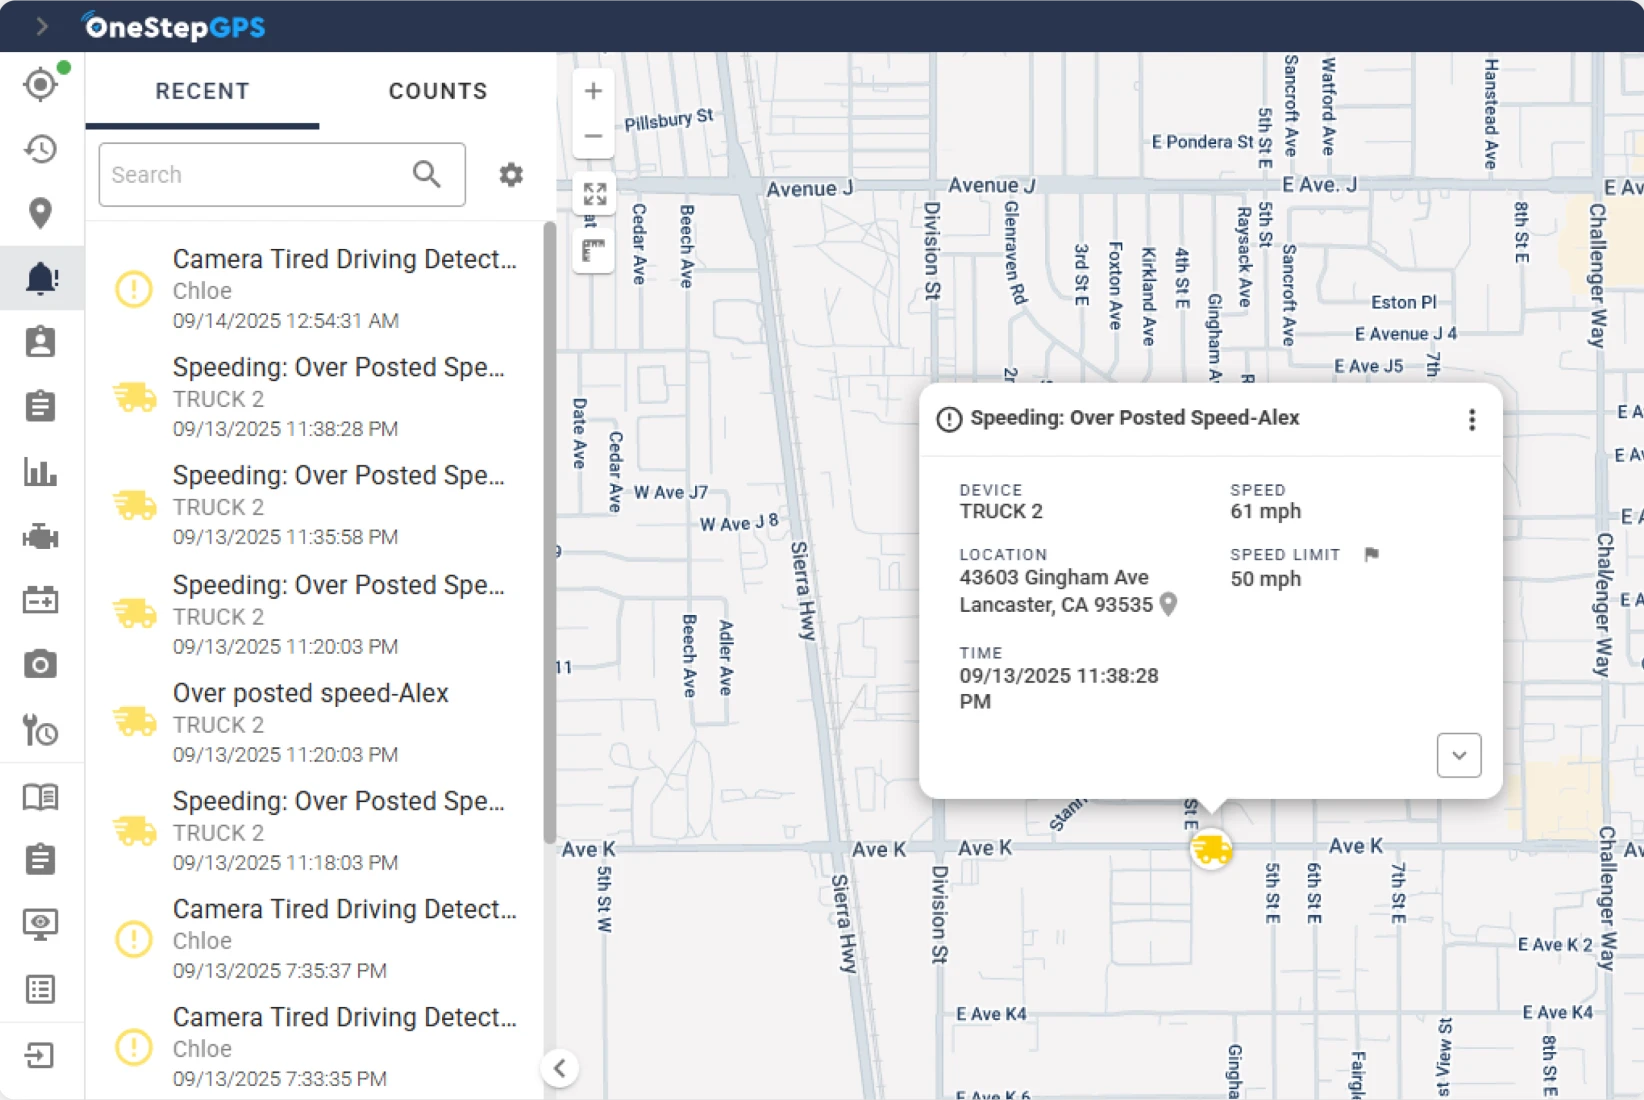Viewport: 1644px width, 1100px height.
Task: Click TRUCK 2 device value in popup
Action: (x=1001, y=511)
